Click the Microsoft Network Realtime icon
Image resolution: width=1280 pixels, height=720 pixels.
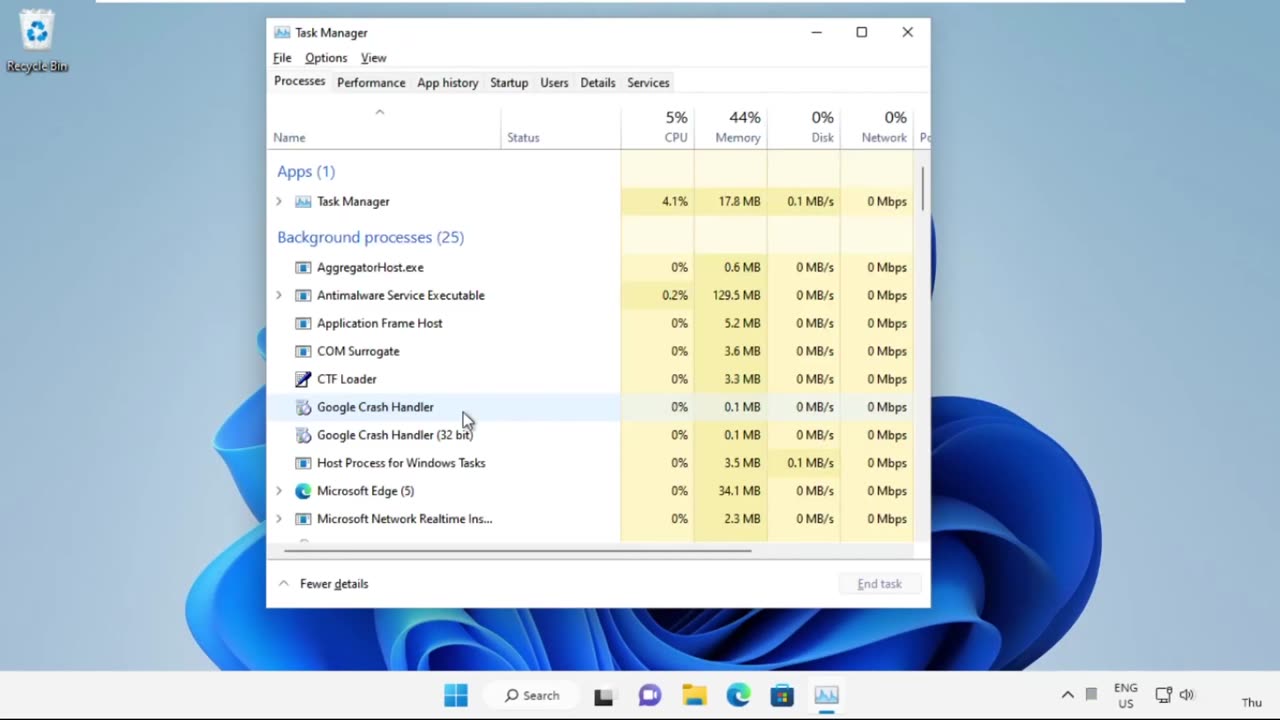coord(303,519)
